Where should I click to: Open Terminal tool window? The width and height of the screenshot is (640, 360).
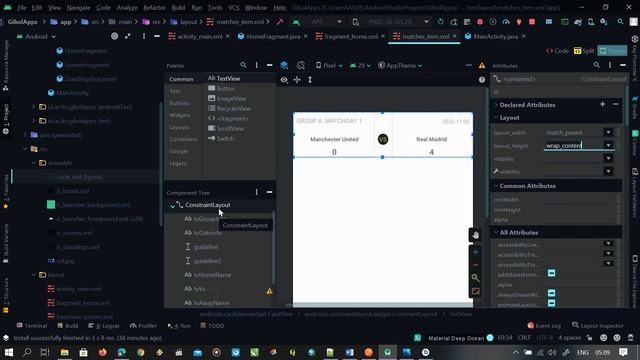(31, 326)
